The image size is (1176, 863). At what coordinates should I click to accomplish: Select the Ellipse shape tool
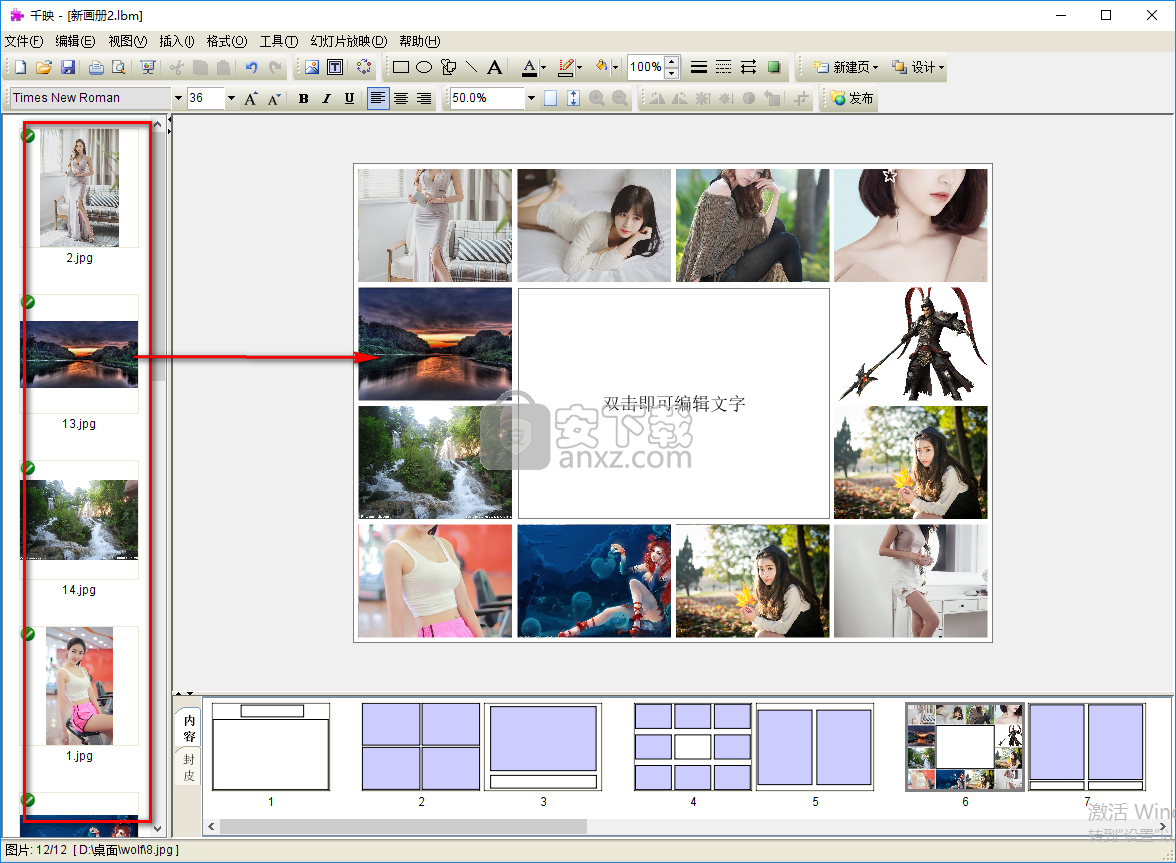pos(424,67)
